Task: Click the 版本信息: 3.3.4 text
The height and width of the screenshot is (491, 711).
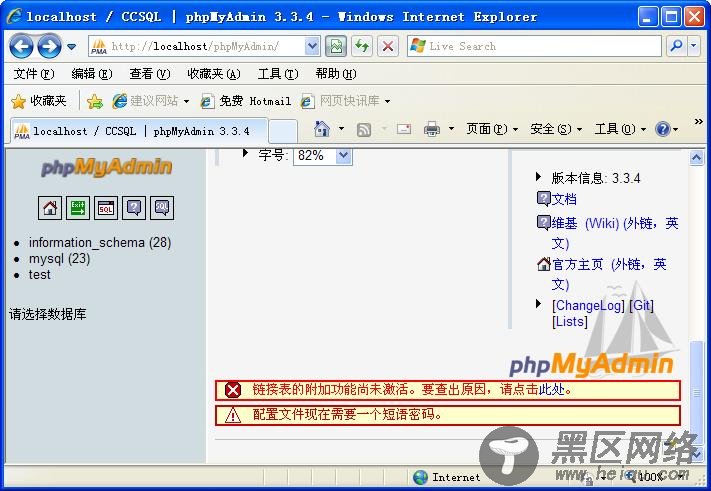Action: pyautogui.click(x=596, y=179)
